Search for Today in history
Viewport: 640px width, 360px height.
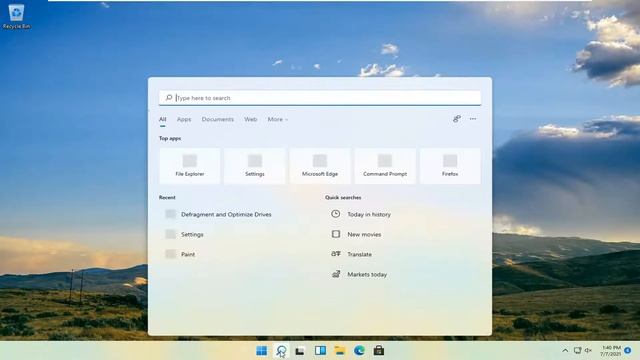(x=369, y=214)
